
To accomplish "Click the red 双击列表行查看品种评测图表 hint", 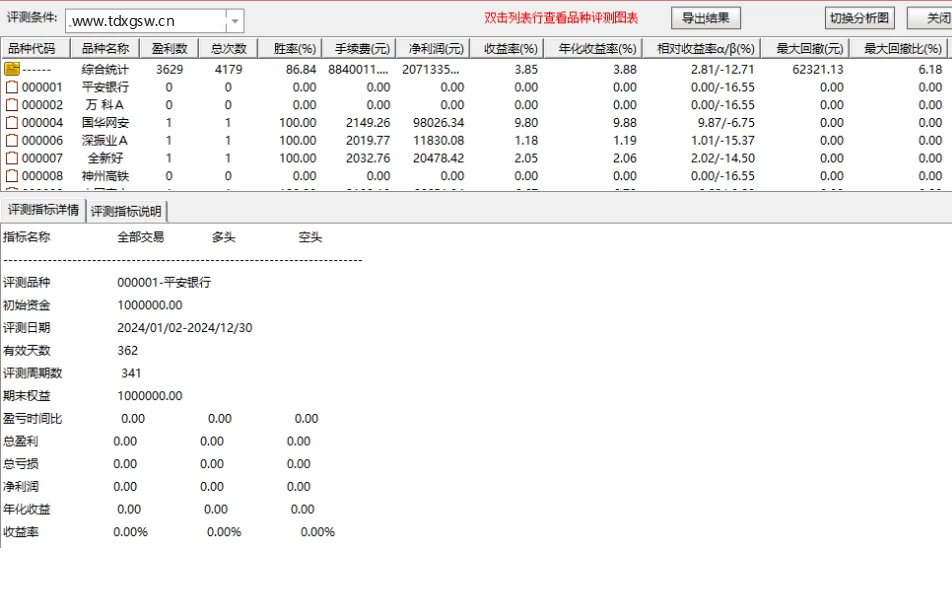I will (561, 18).
